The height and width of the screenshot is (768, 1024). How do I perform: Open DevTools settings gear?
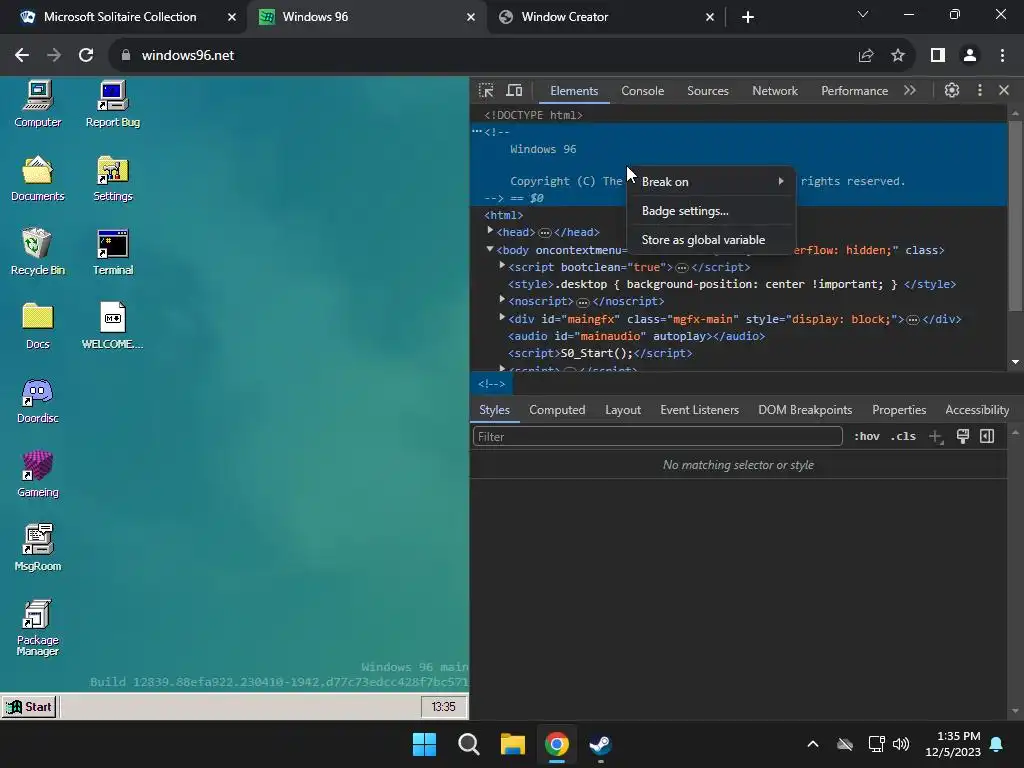tap(952, 90)
